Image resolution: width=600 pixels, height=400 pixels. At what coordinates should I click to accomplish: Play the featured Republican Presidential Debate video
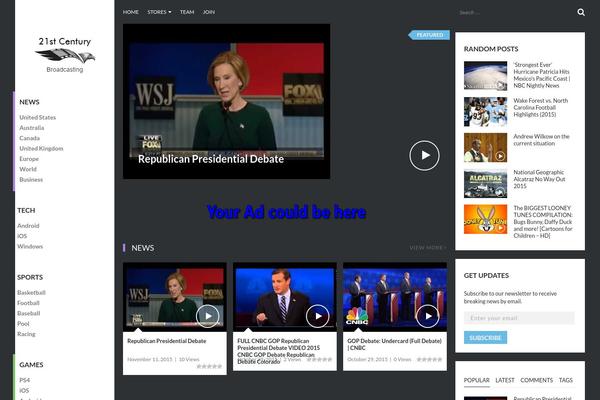424,155
